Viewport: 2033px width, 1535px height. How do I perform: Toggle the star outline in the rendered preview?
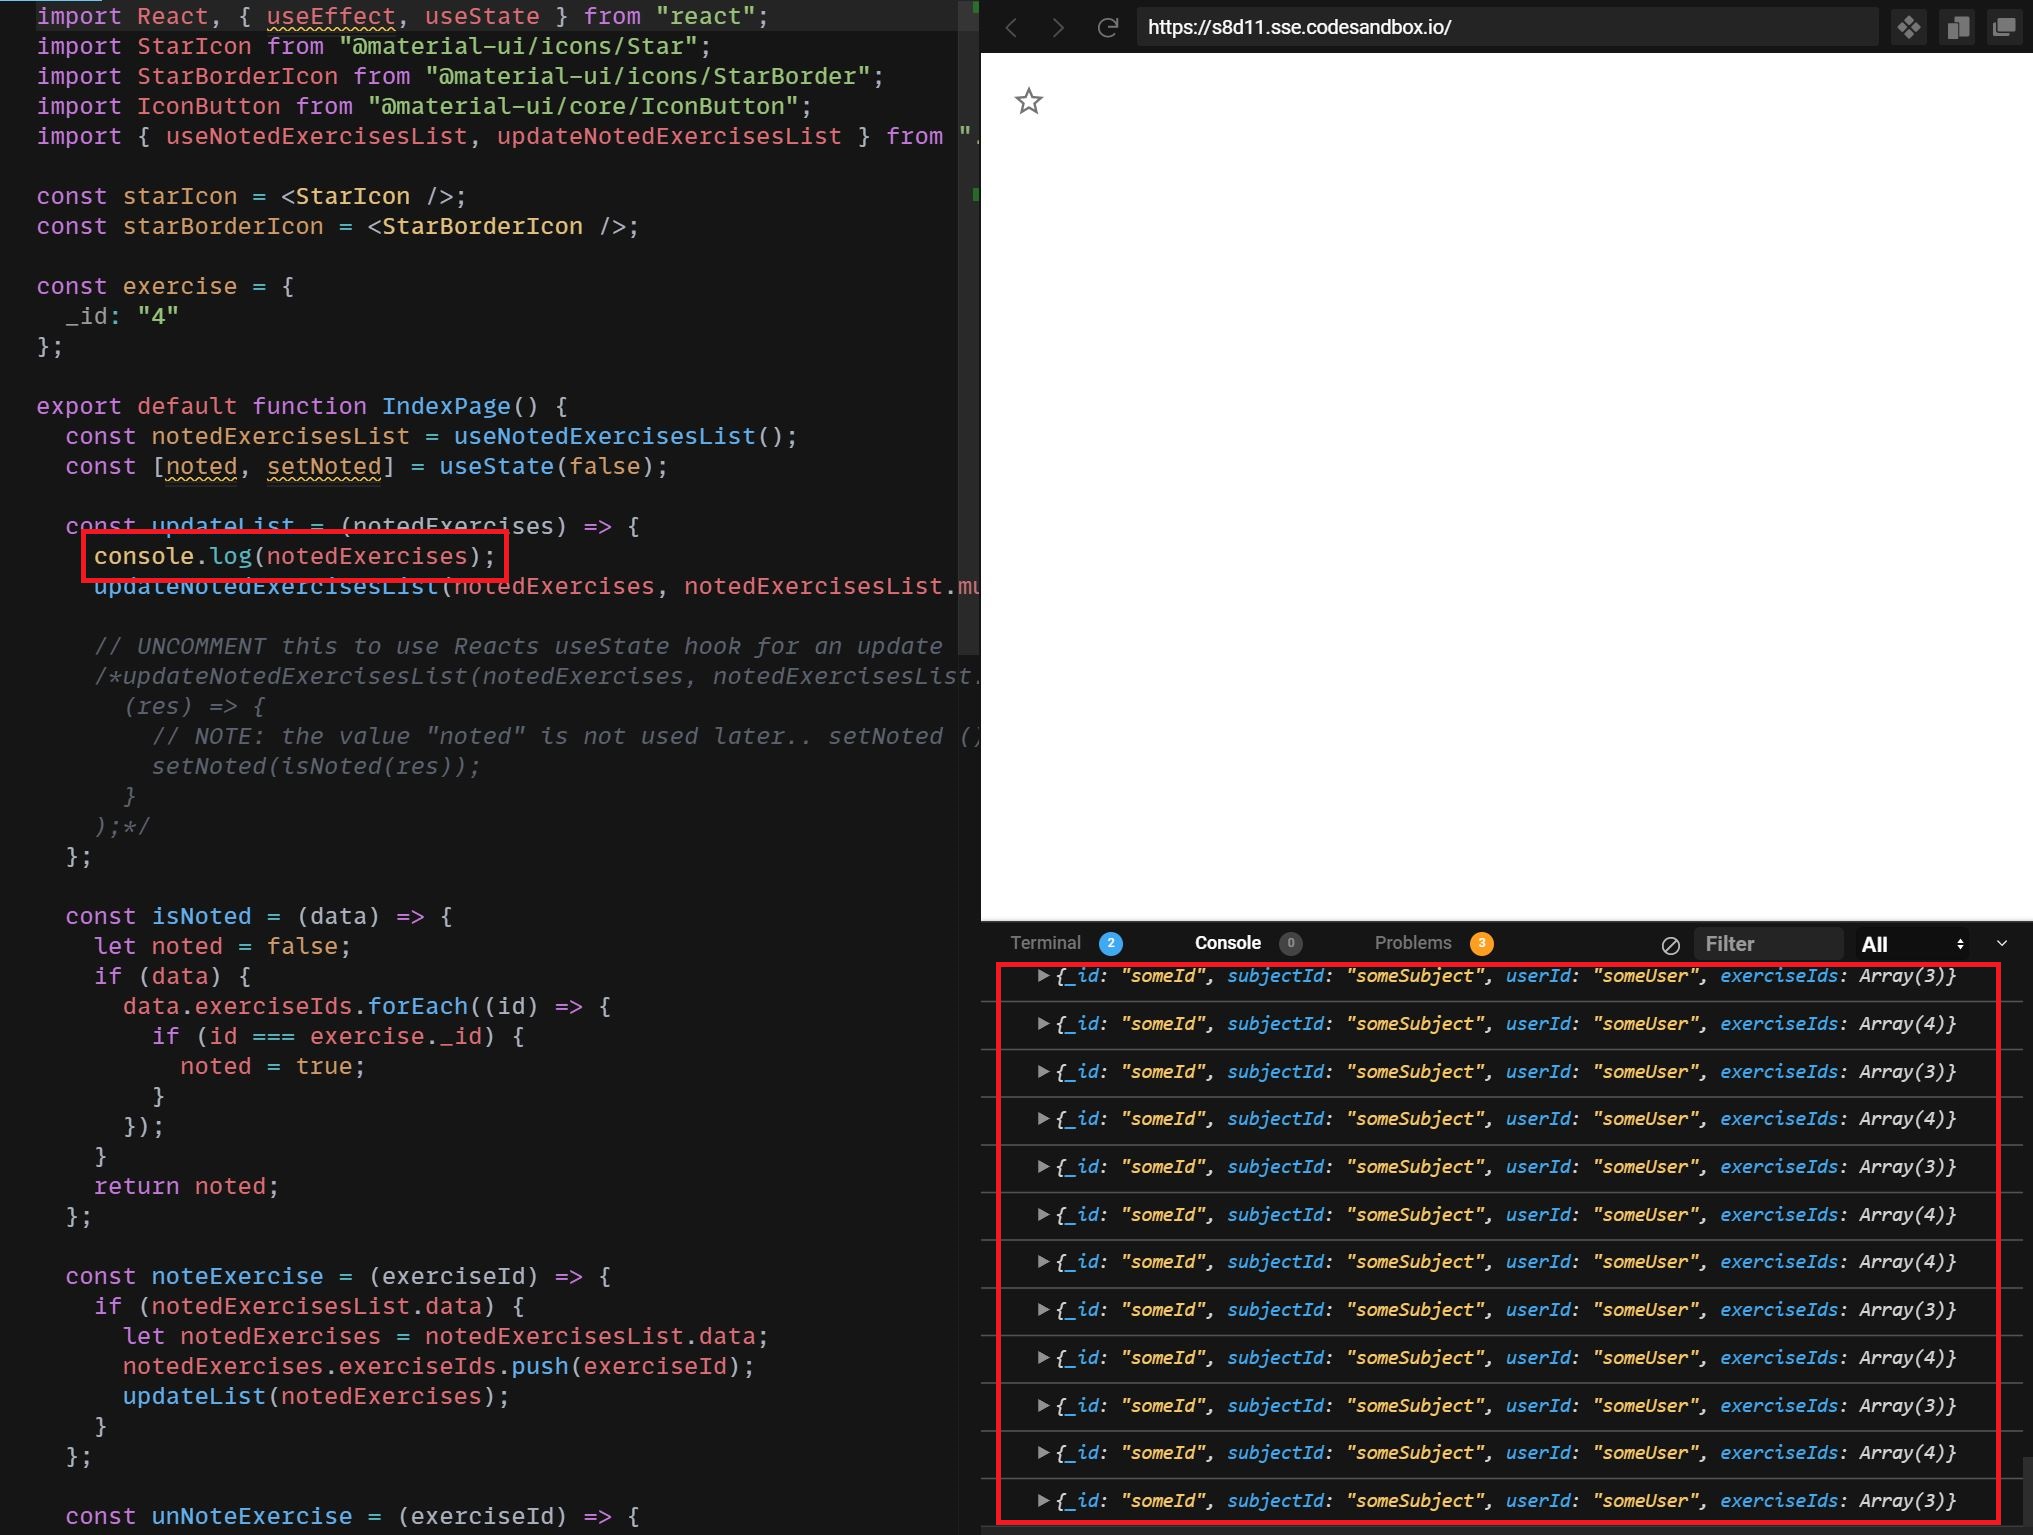pyautogui.click(x=1029, y=101)
